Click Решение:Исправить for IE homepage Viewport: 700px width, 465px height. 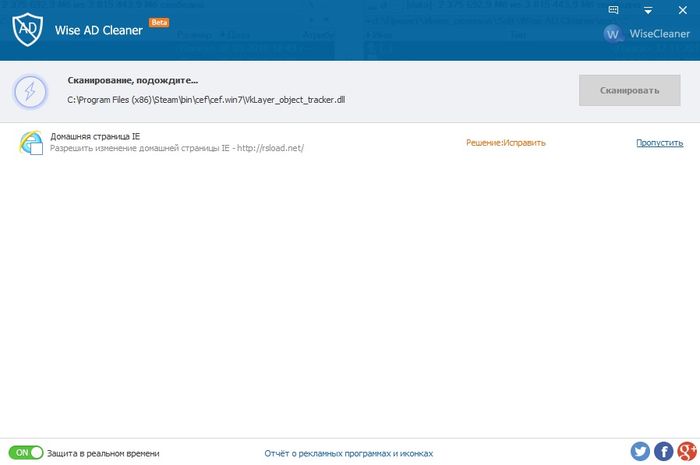[x=506, y=143]
